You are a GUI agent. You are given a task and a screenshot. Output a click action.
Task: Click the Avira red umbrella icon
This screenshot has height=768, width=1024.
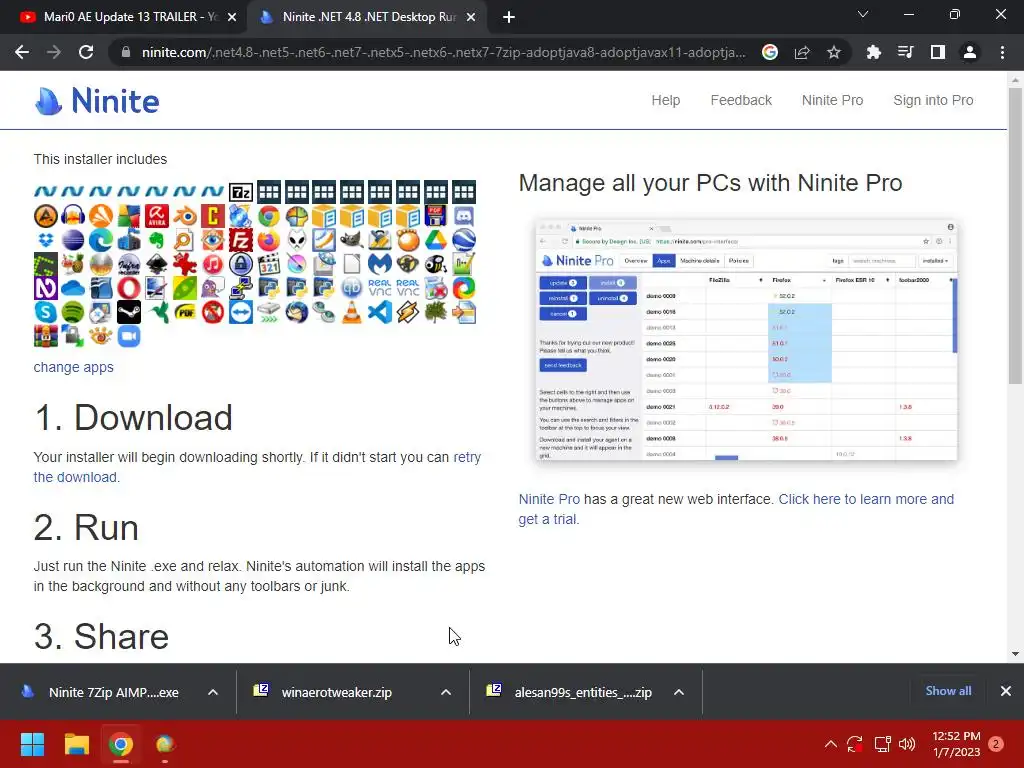click(x=157, y=216)
